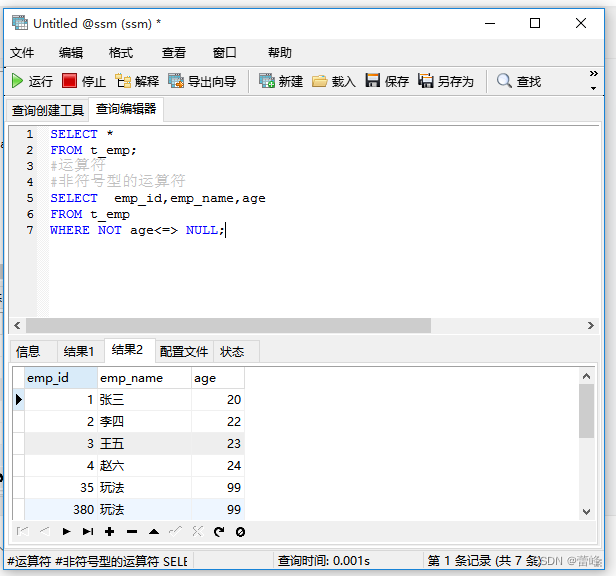Go to first record in navigator
Image resolution: width=616 pixels, height=576 pixels.
(x=22, y=532)
